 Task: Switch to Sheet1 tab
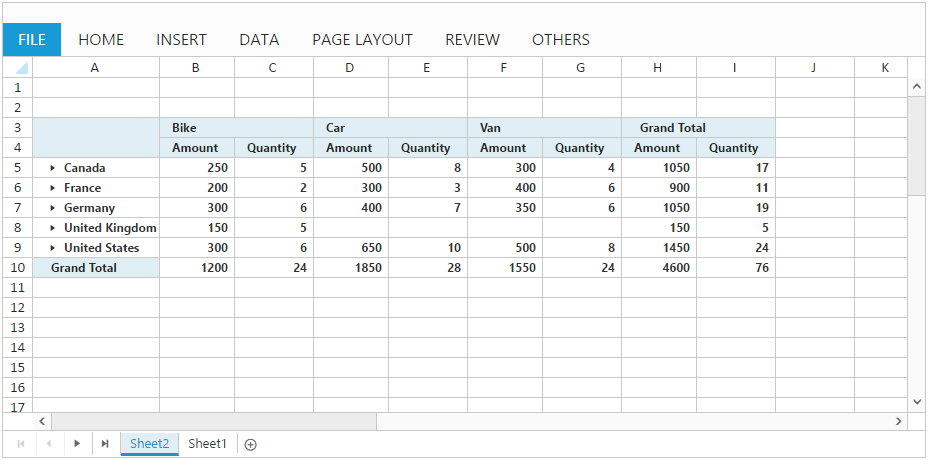click(x=208, y=444)
